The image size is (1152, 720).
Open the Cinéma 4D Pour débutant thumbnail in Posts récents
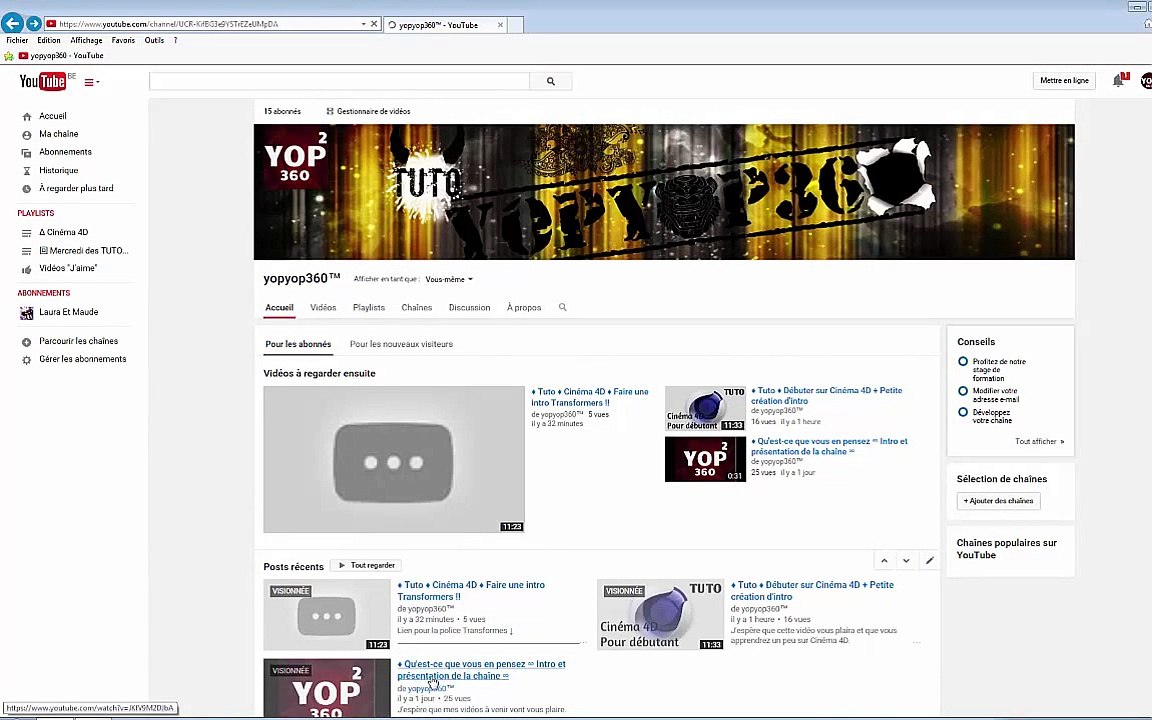pyautogui.click(x=660, y=614)
